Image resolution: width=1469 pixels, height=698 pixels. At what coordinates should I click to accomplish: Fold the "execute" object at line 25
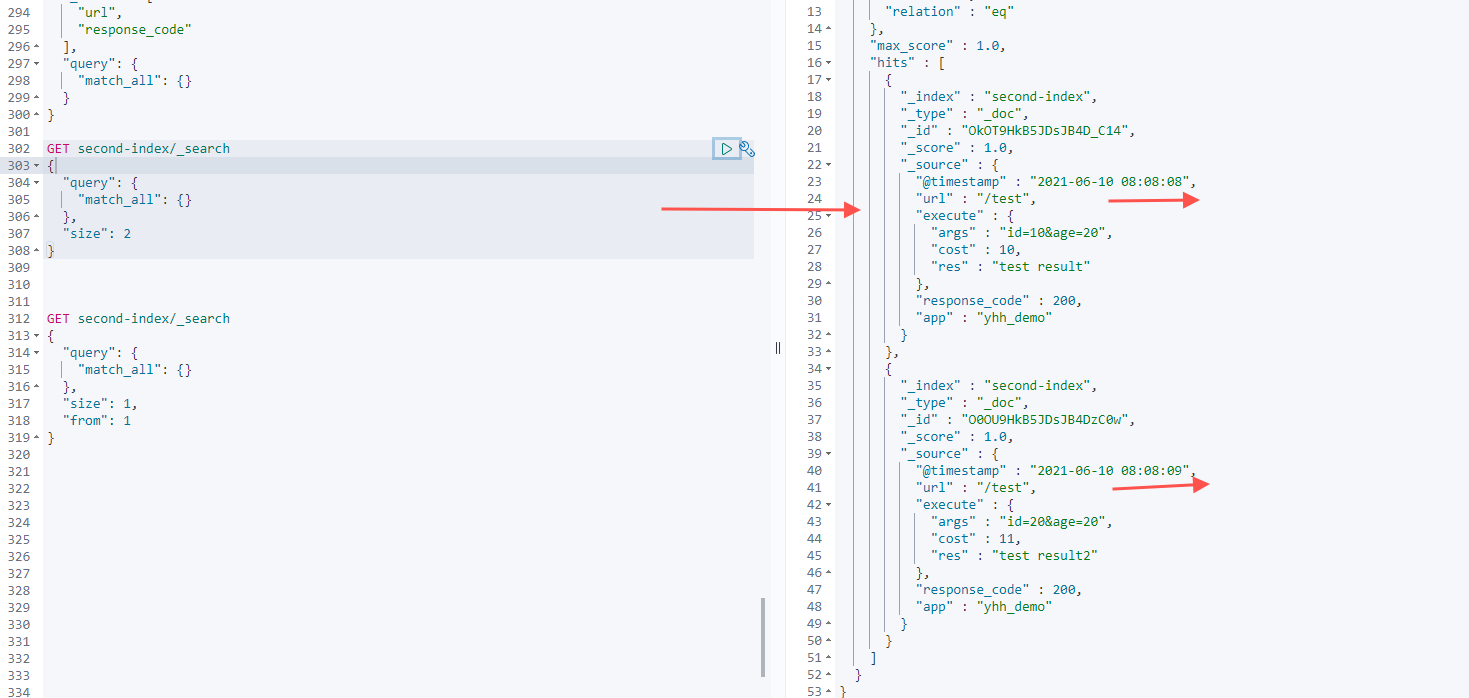[828, 216]
